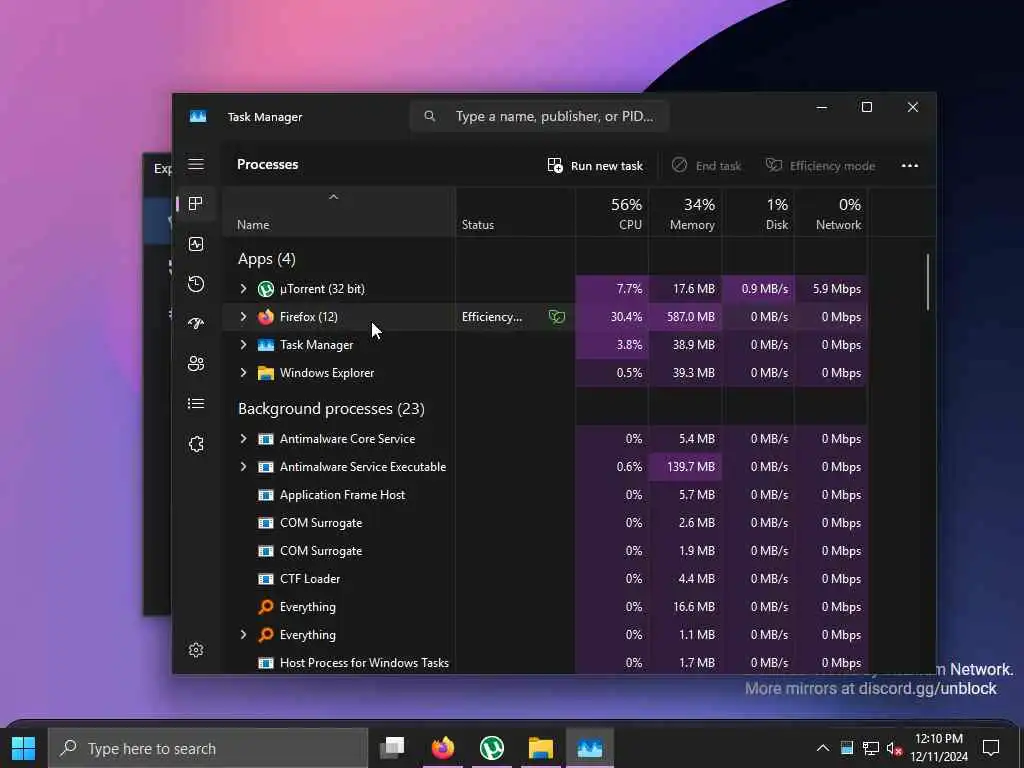This screenshot has width=1024, height=768.
Task: Open µTorrent from the taskbar
Action: 492,748
